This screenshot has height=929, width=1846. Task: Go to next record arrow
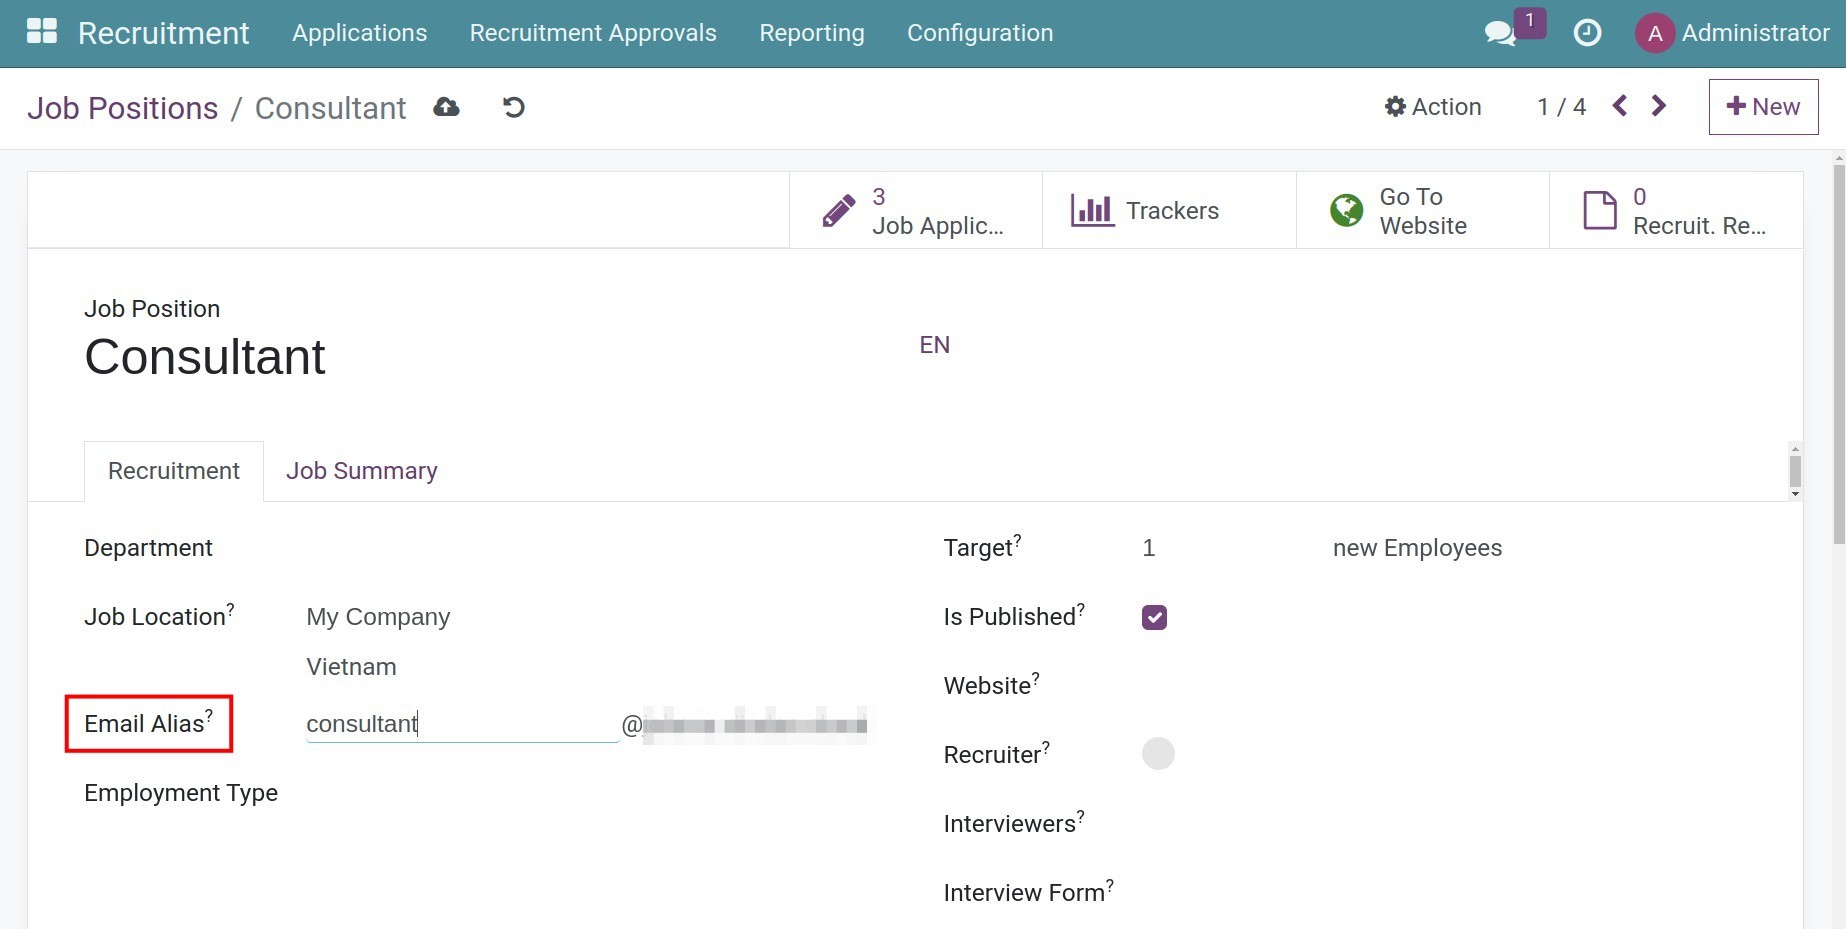tap(1659, 106)
